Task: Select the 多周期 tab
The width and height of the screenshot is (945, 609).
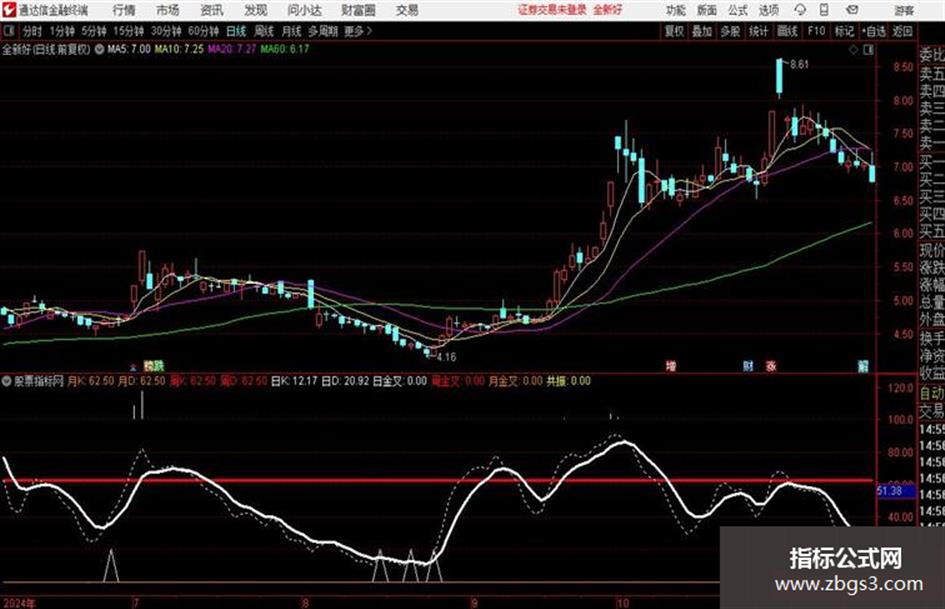Action: (323, 31)
